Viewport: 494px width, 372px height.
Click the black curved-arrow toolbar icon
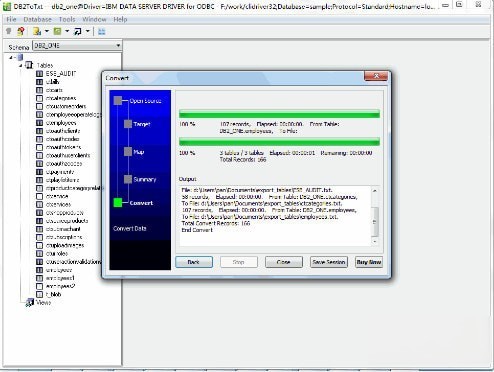[78, 31]
